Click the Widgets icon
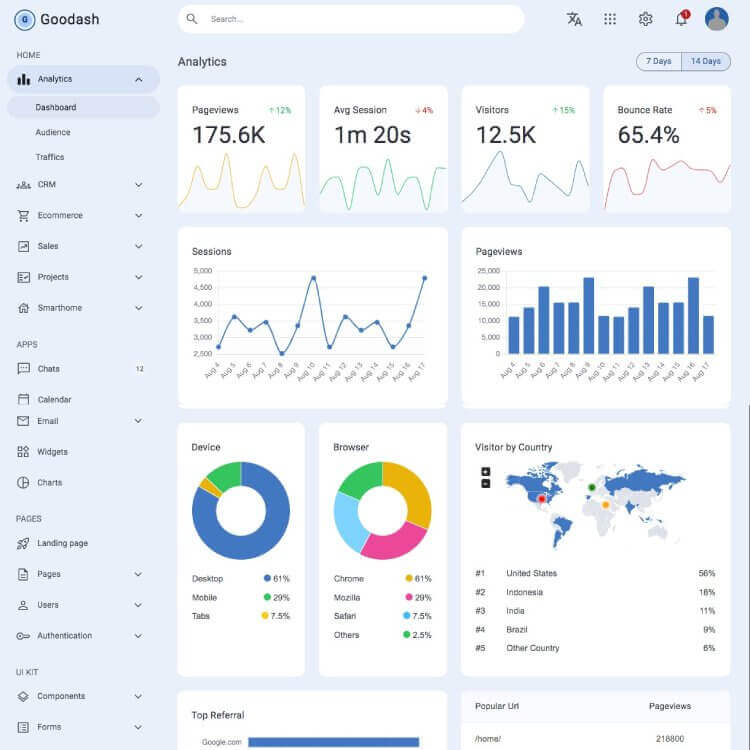 [x=23, y=452]
